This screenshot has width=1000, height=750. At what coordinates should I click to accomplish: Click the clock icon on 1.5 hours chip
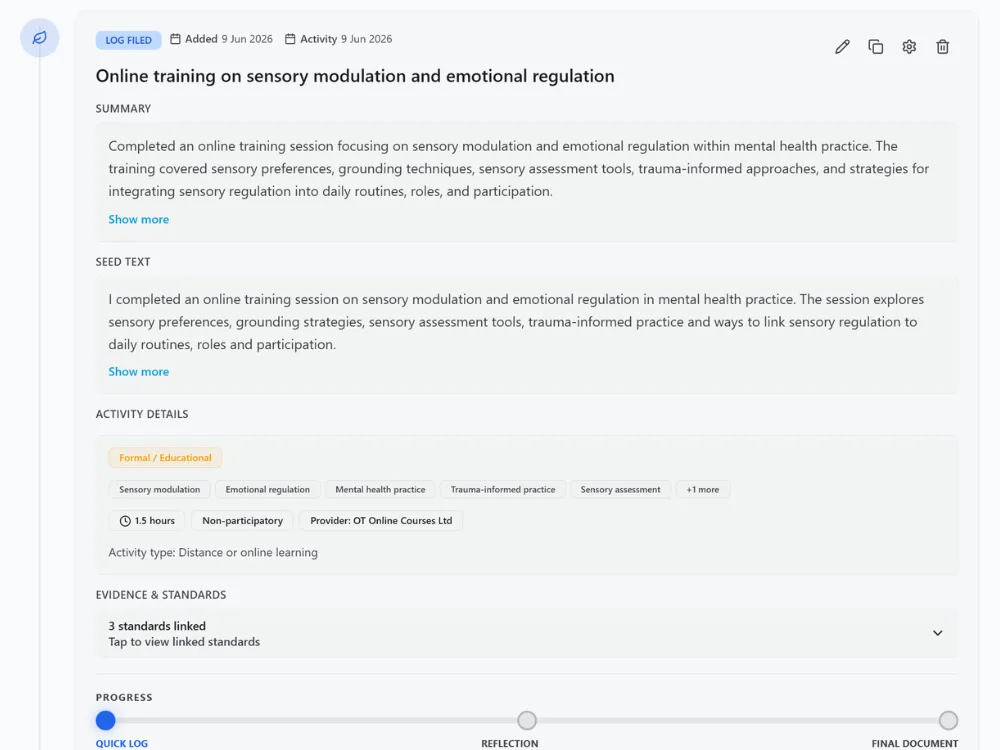125,521
